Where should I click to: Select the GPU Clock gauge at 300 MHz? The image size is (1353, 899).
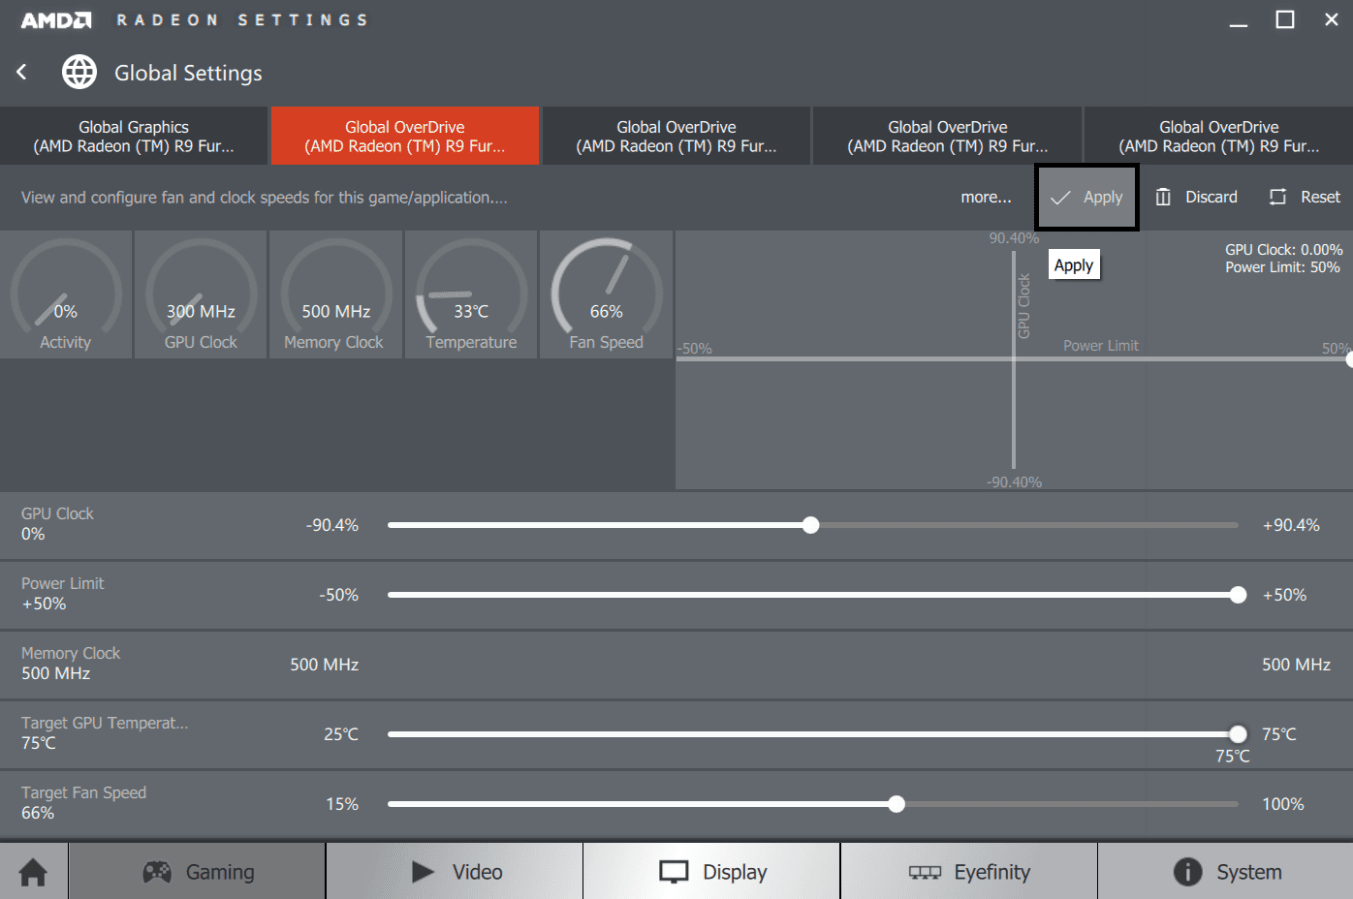[x=201, y=295]
